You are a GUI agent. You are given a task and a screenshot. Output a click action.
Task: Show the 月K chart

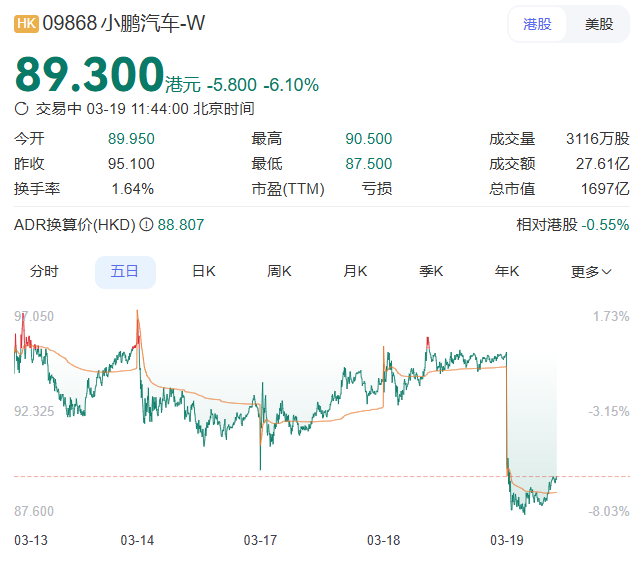point(355,271)
